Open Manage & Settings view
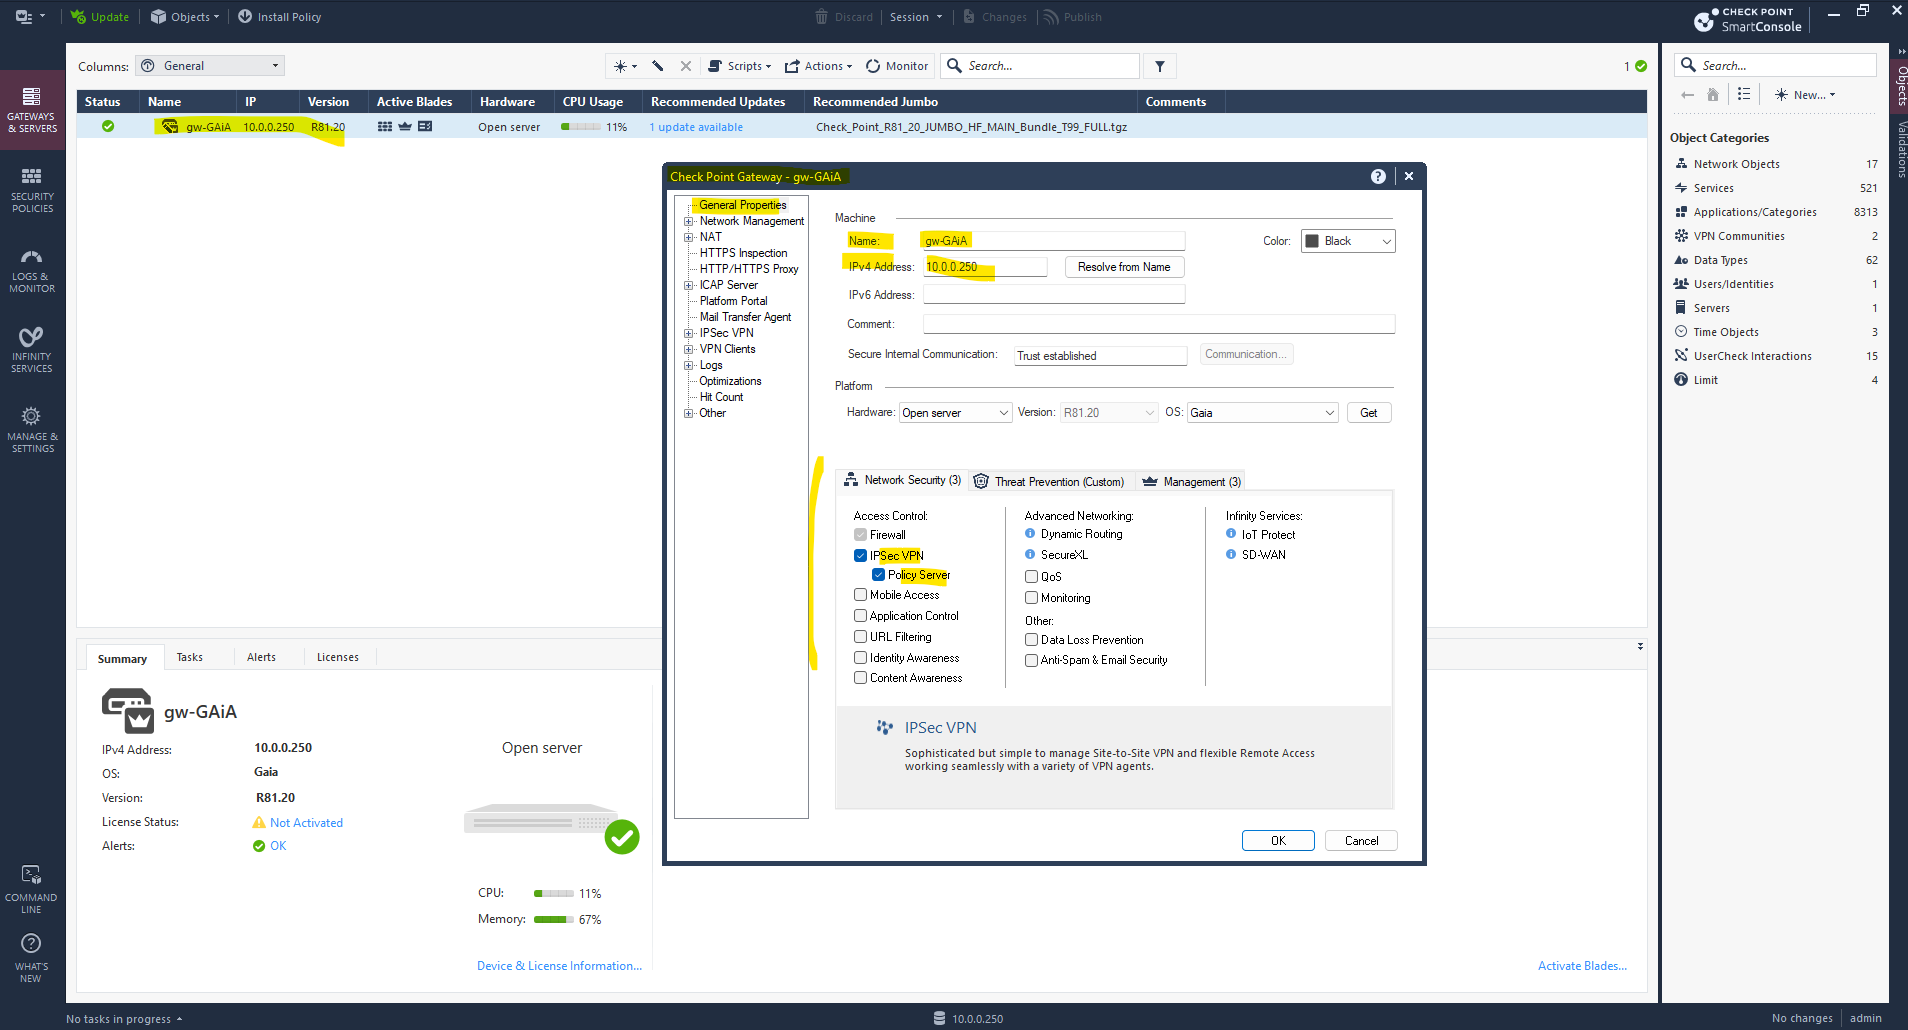Image resolution: width=1908 pixels, height=1030 pixels. 32,430
